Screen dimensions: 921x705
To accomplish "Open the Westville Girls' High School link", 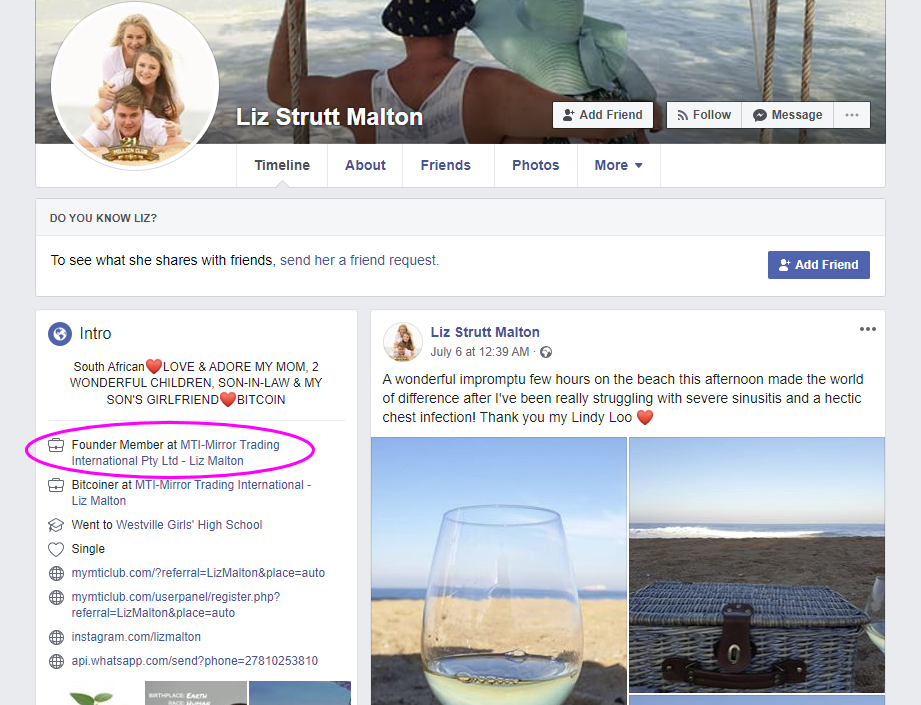I will 189,525.
